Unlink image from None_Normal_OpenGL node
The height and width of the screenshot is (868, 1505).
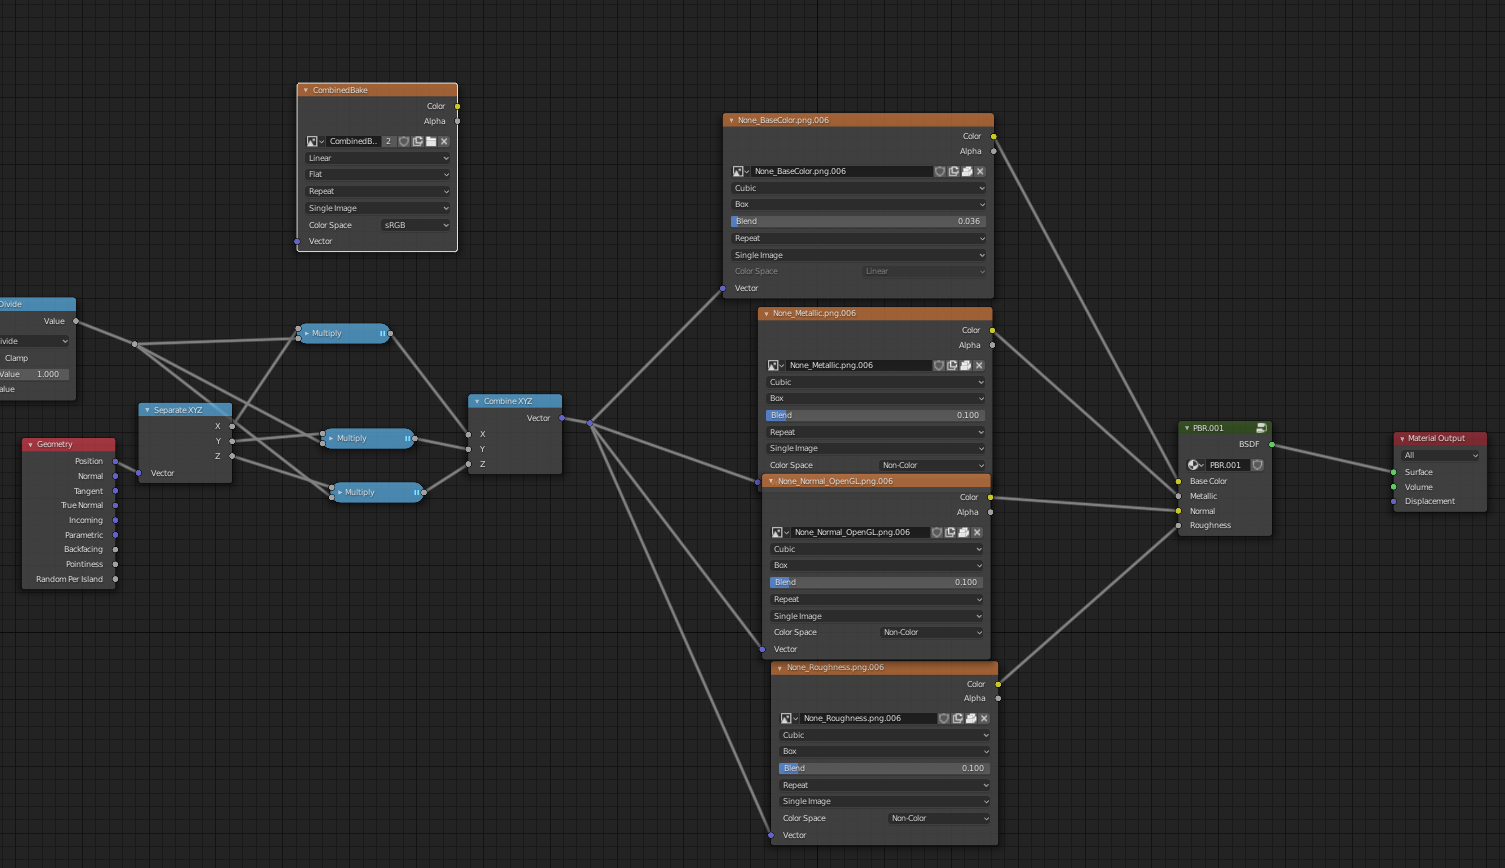[977, 532]
